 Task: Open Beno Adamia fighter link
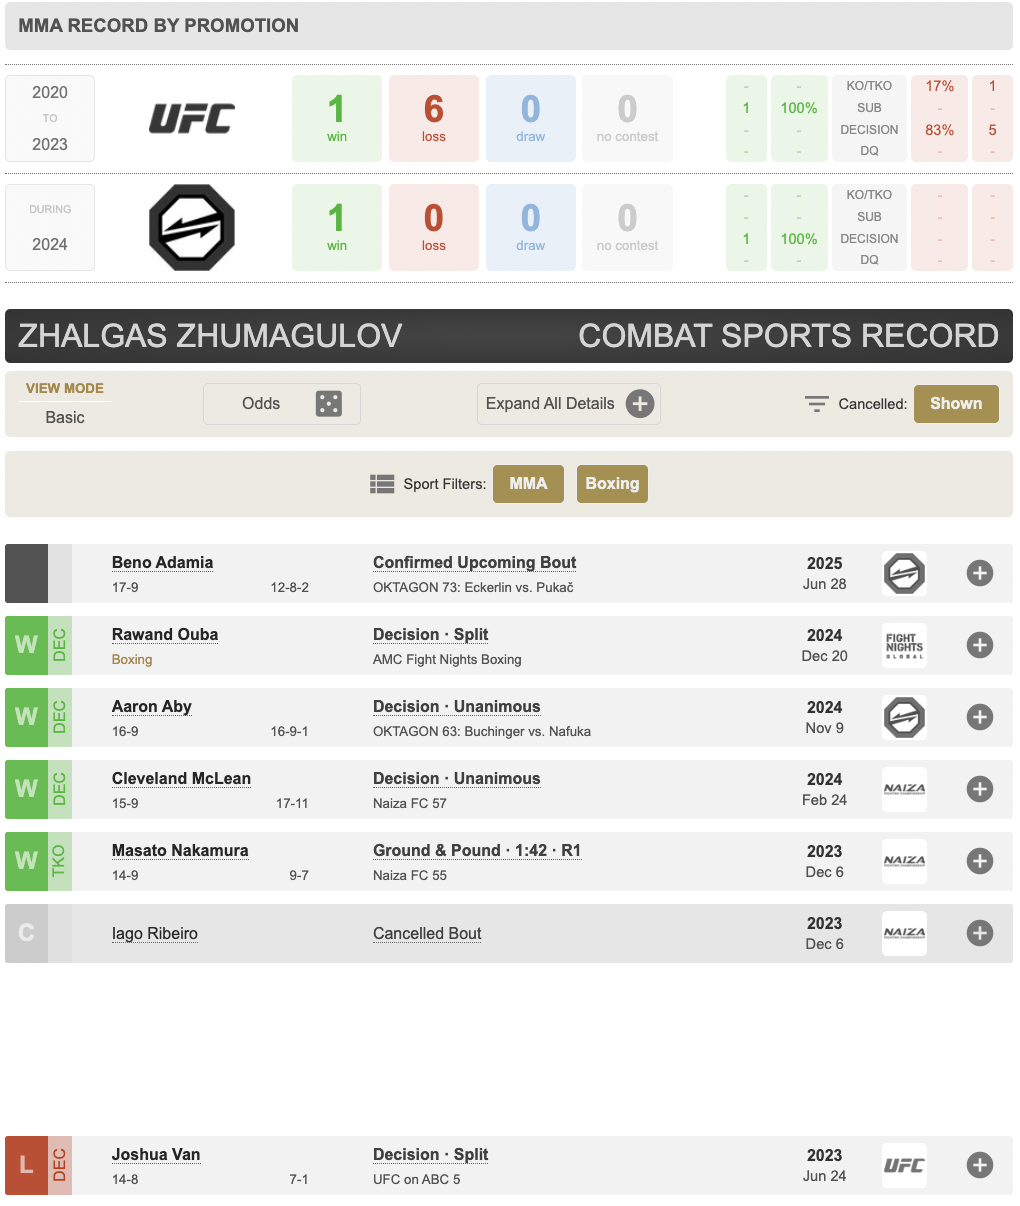(162, 563)
